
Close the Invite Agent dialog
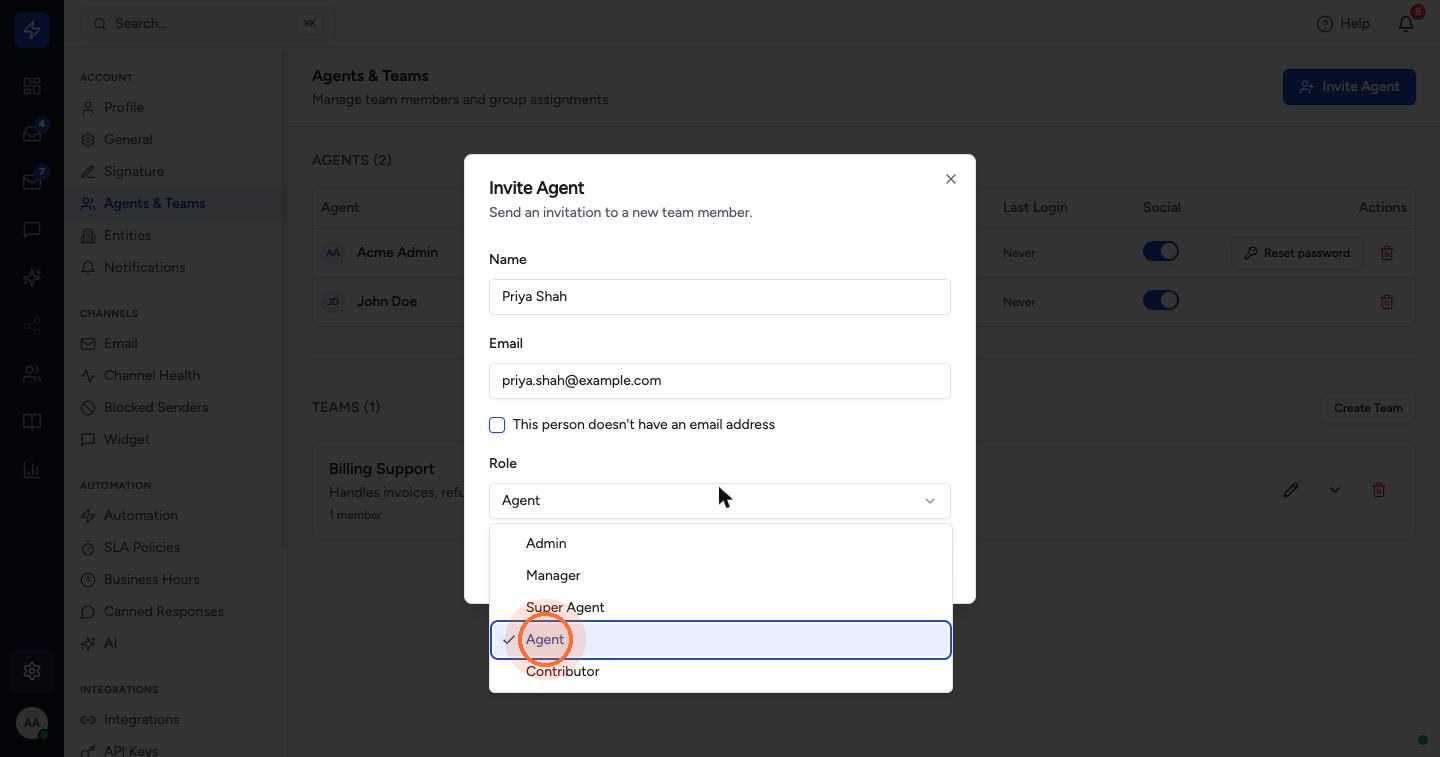coord(951,179)
